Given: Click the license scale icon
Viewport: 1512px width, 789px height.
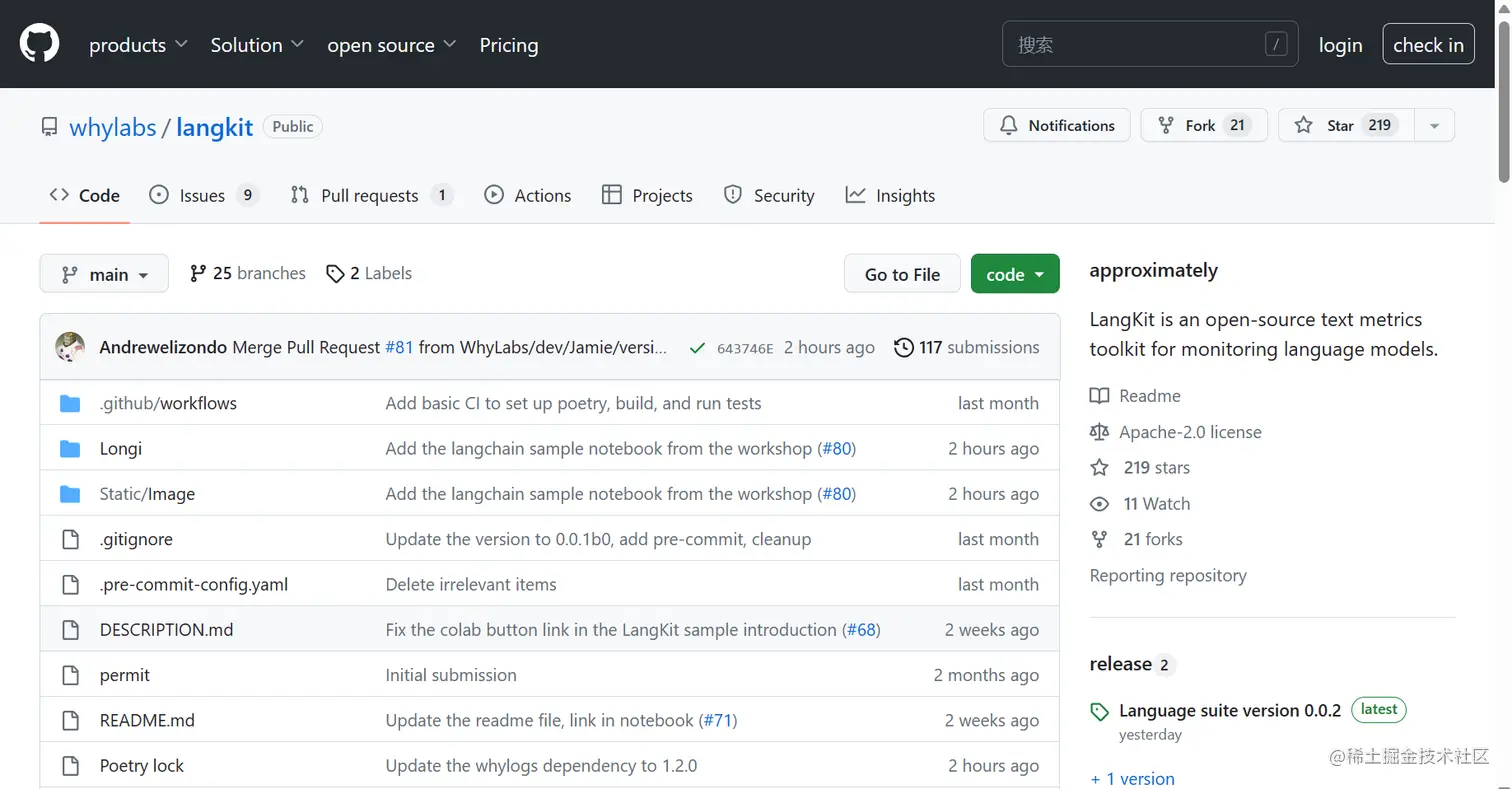Looking at the screenshot, I should (1099, 432).
